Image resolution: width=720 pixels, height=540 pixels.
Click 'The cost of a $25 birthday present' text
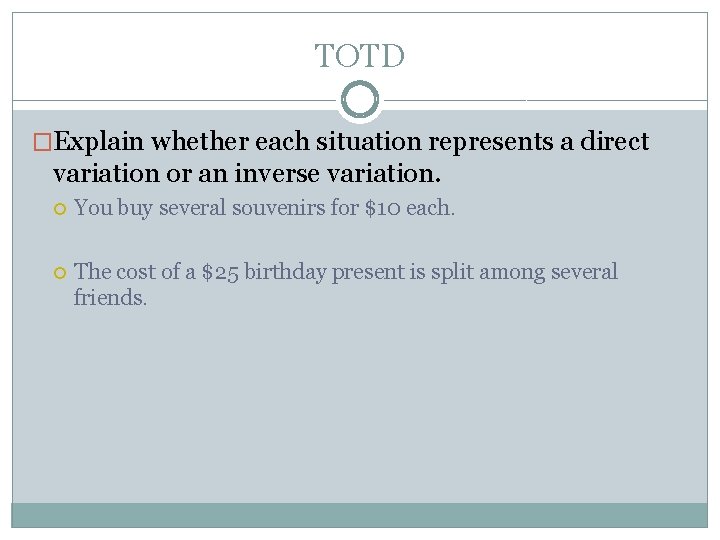(345, 272)
